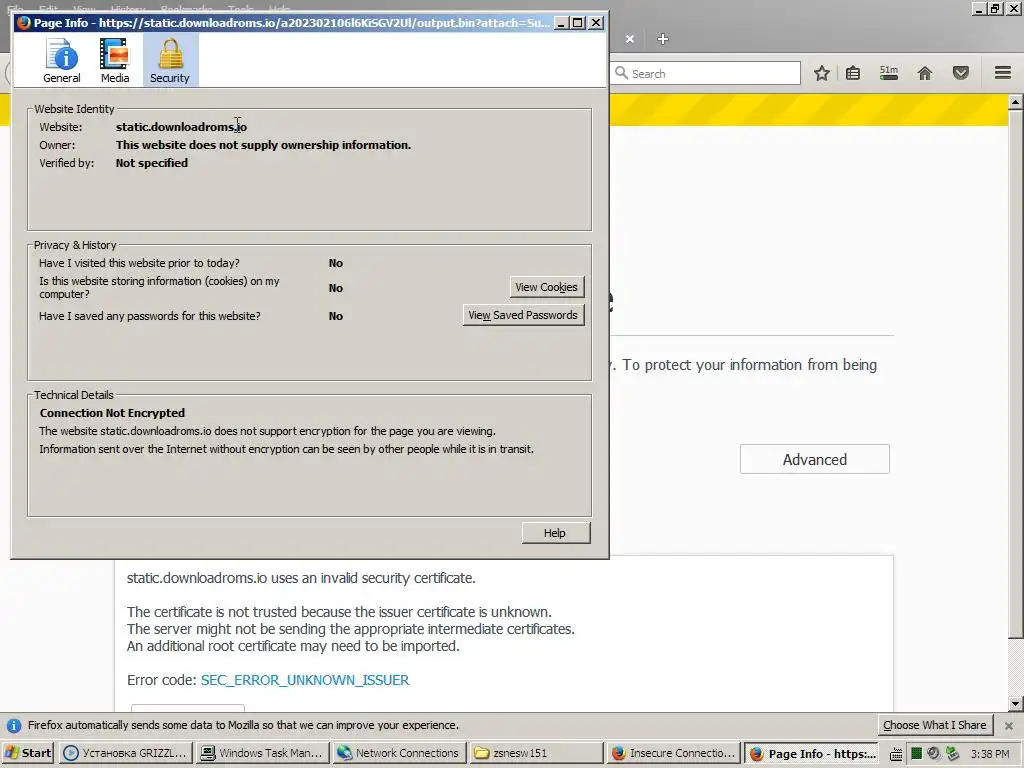This screenshot has height=768, width=1024.
Task: Click the ownership information text
Action: tap(263, 145)
